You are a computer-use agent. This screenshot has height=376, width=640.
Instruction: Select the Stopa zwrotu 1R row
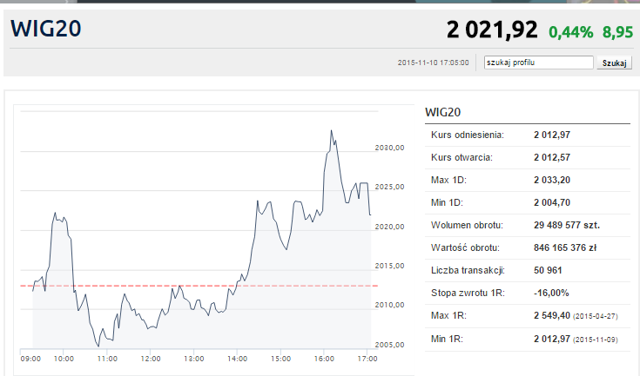527,293
